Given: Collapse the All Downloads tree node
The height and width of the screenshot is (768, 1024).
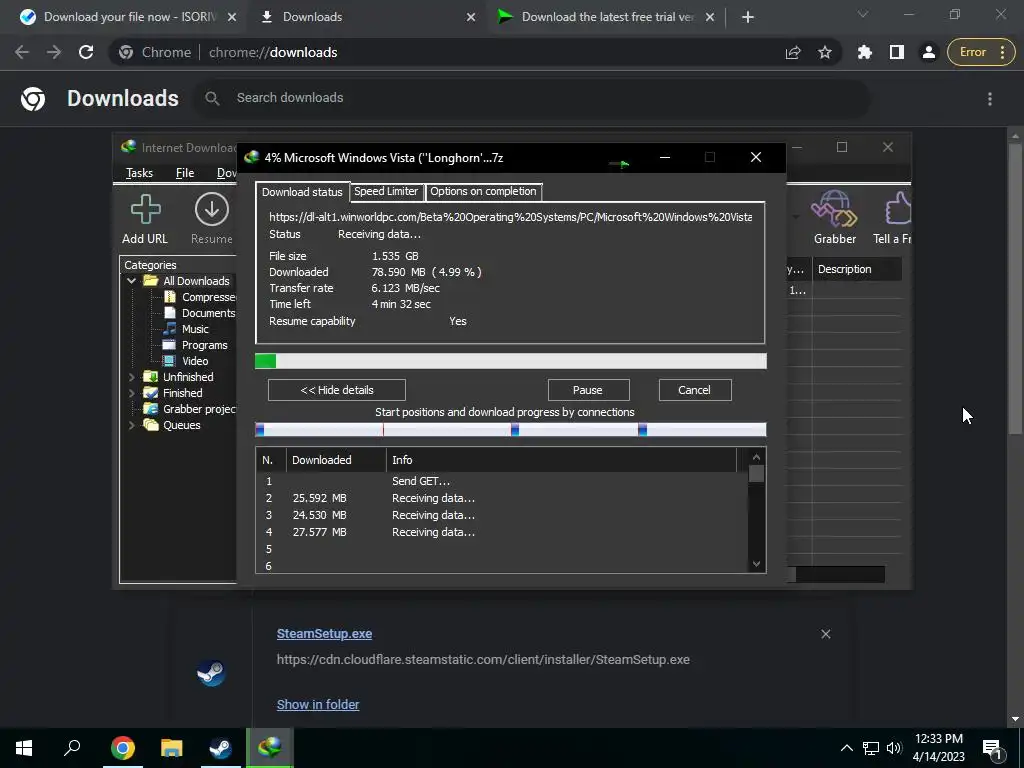Looking at the screenshot, I should coord(131,281).
